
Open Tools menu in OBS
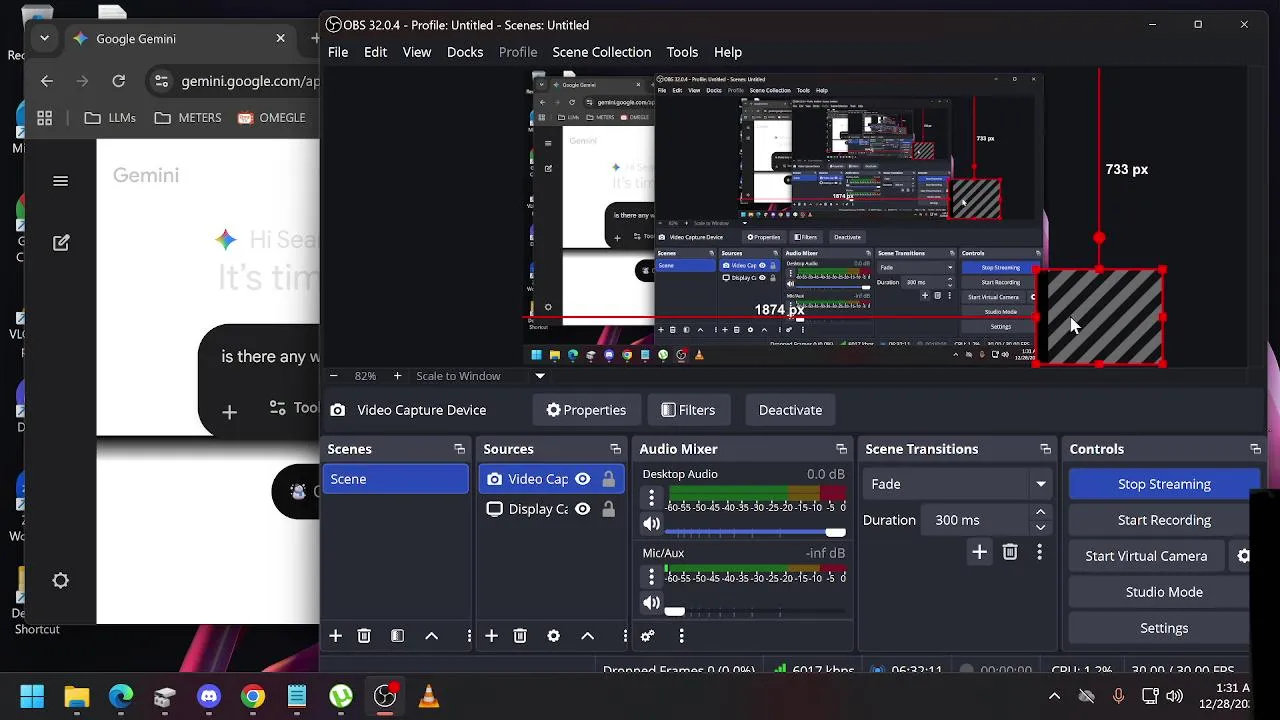point(682,52)
